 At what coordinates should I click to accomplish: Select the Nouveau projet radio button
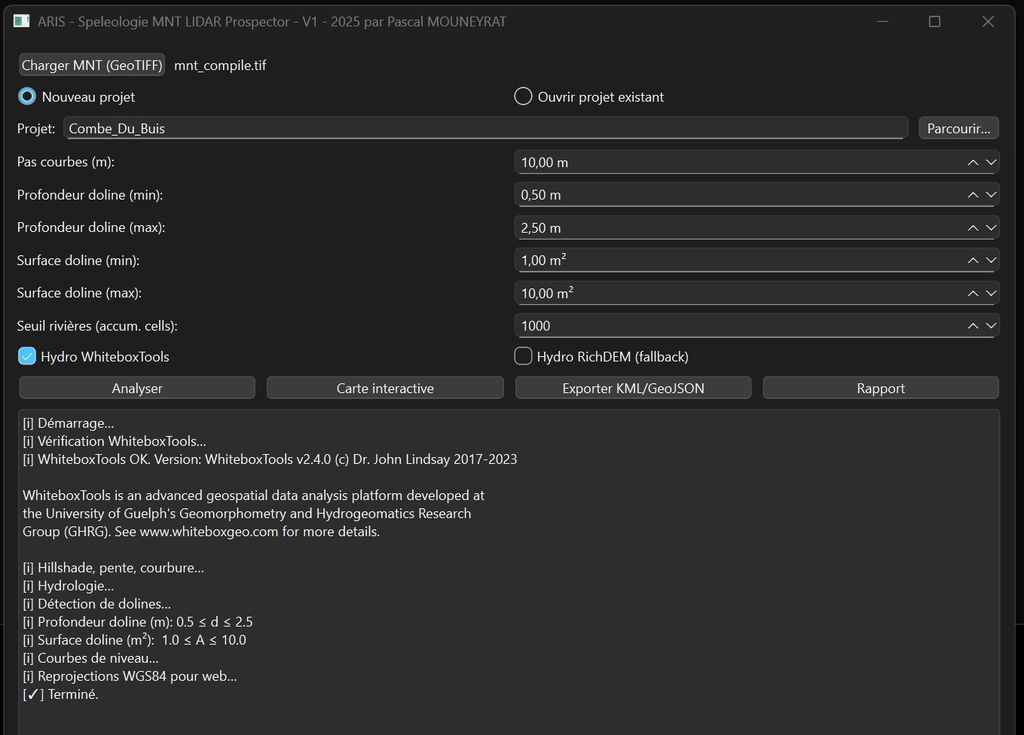click(28, 97)
